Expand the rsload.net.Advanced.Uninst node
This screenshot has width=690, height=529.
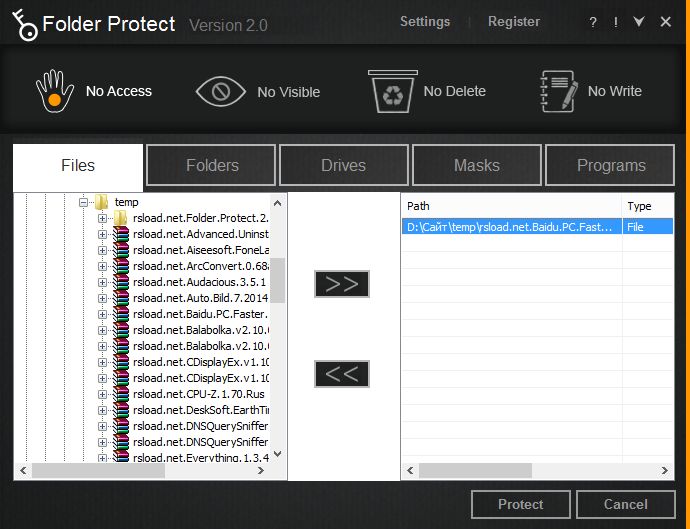point(102,235)
